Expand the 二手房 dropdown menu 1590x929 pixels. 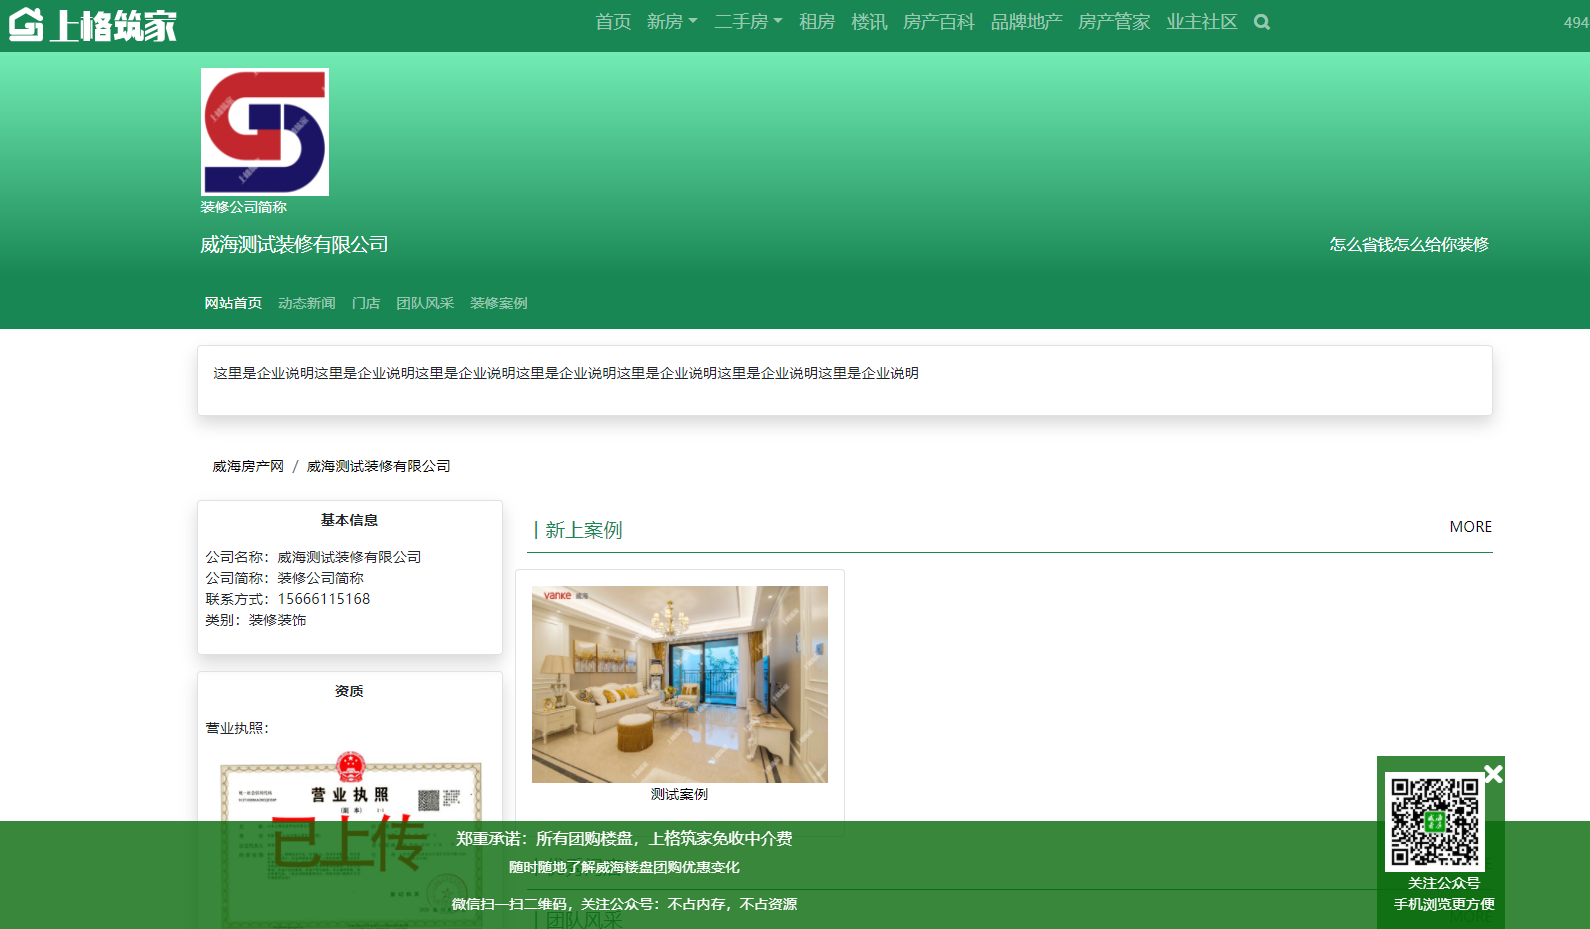(748, 22)
